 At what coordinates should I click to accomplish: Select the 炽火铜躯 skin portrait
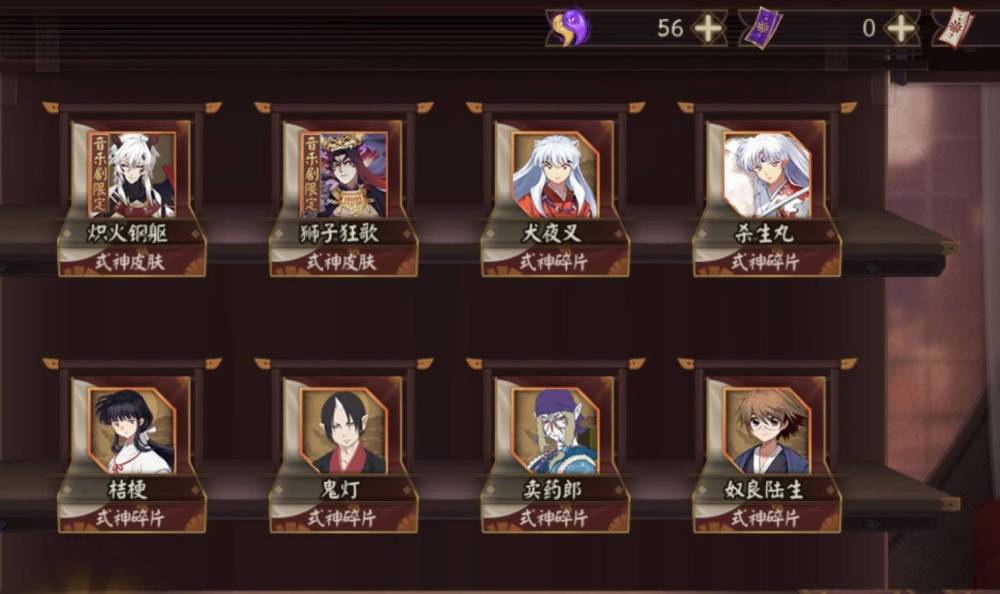coord(132,174)
